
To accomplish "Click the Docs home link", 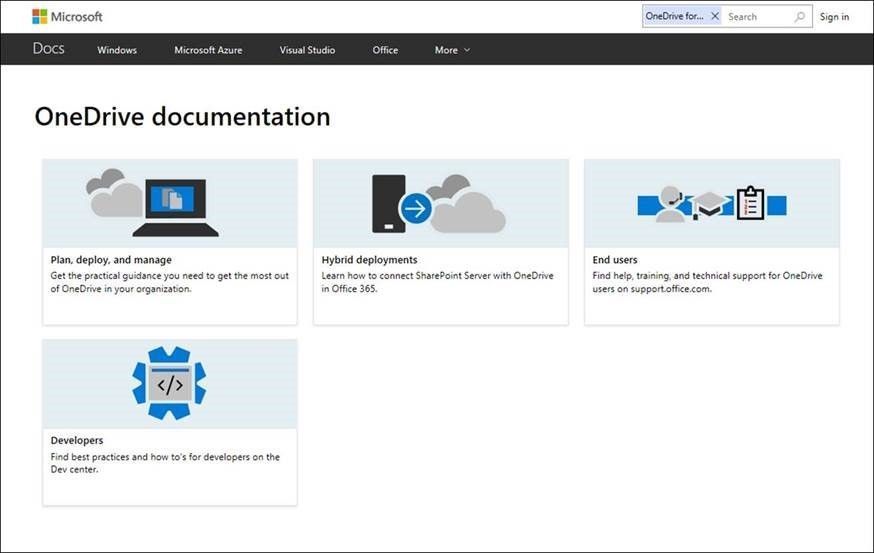I will [48, 49].
